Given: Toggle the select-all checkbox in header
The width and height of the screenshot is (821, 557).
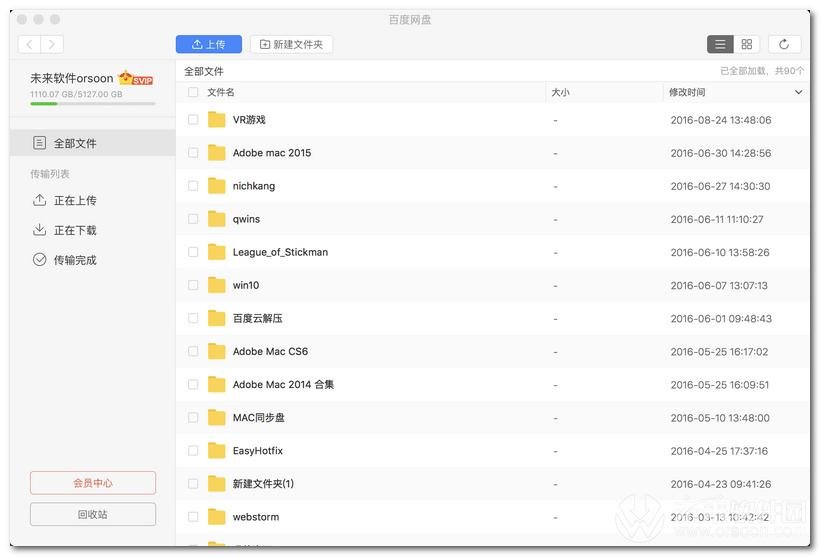Looking at the screenshot, I should 193,92.
